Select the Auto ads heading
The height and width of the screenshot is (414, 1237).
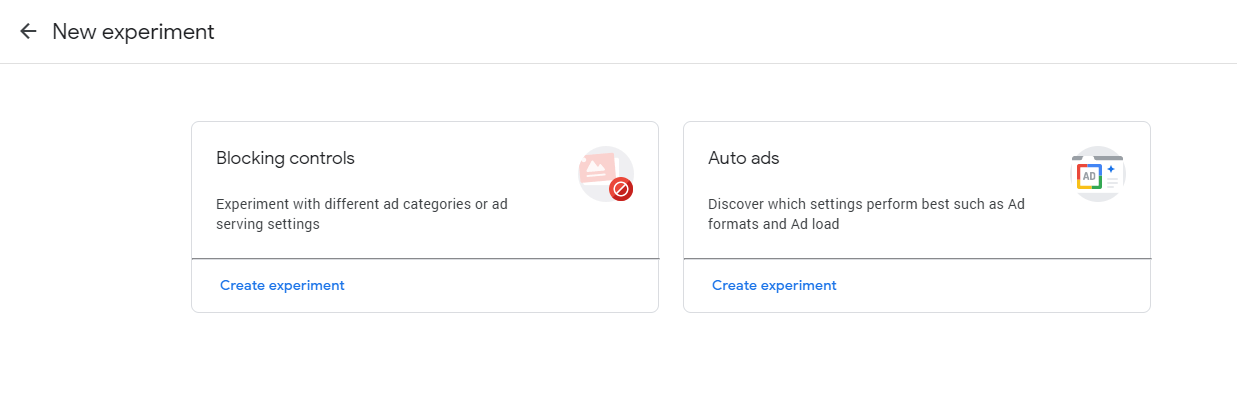[743, 158]
